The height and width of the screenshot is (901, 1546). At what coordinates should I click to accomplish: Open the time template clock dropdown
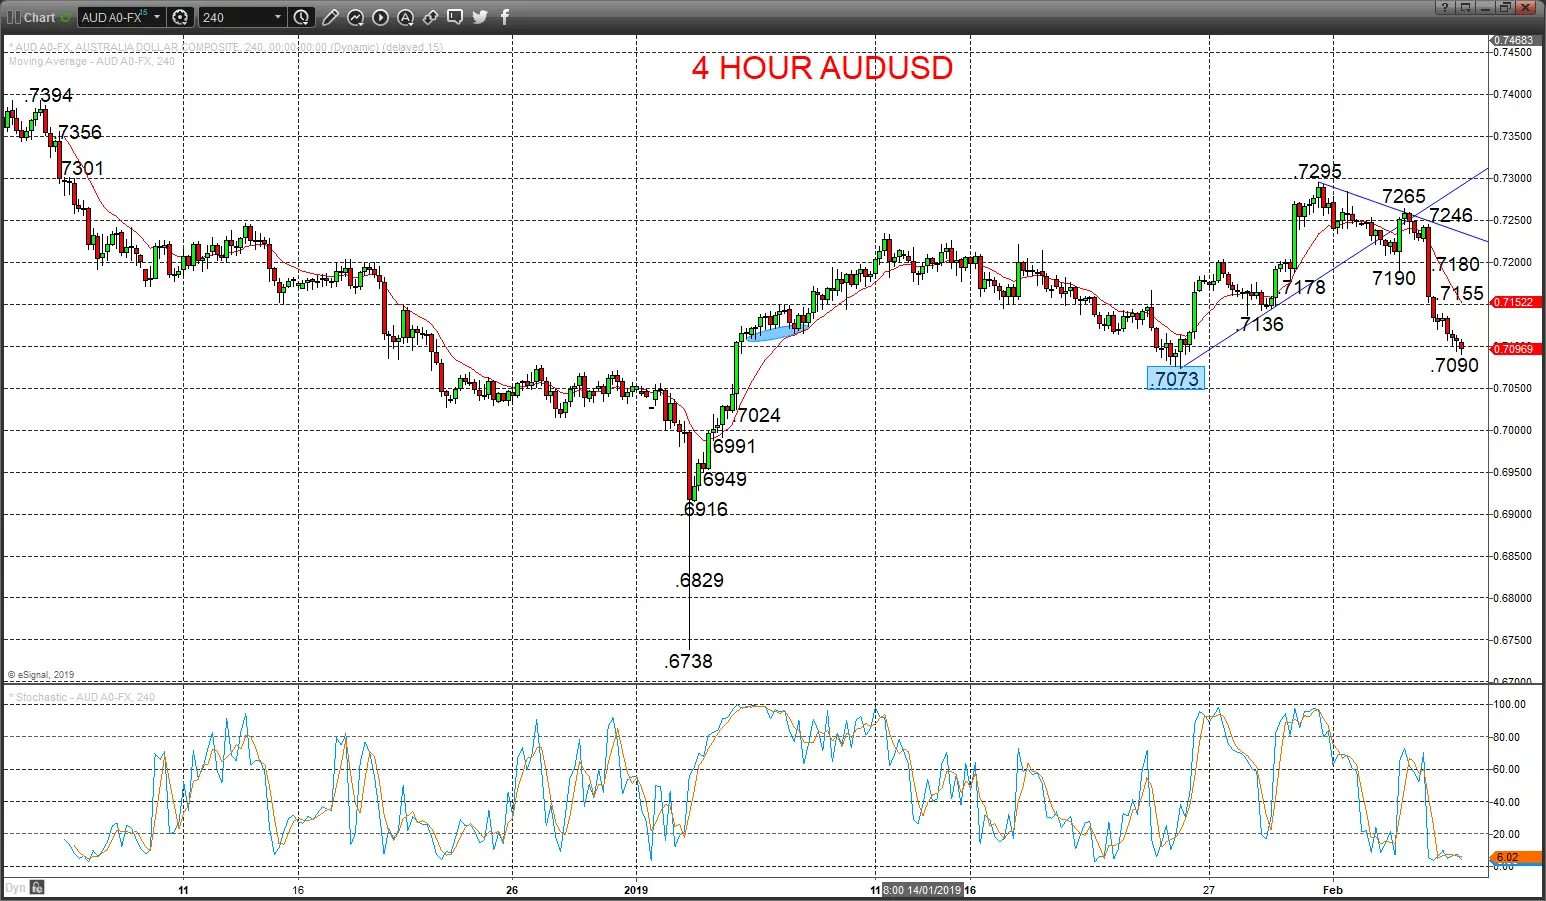tap(302, 17)
